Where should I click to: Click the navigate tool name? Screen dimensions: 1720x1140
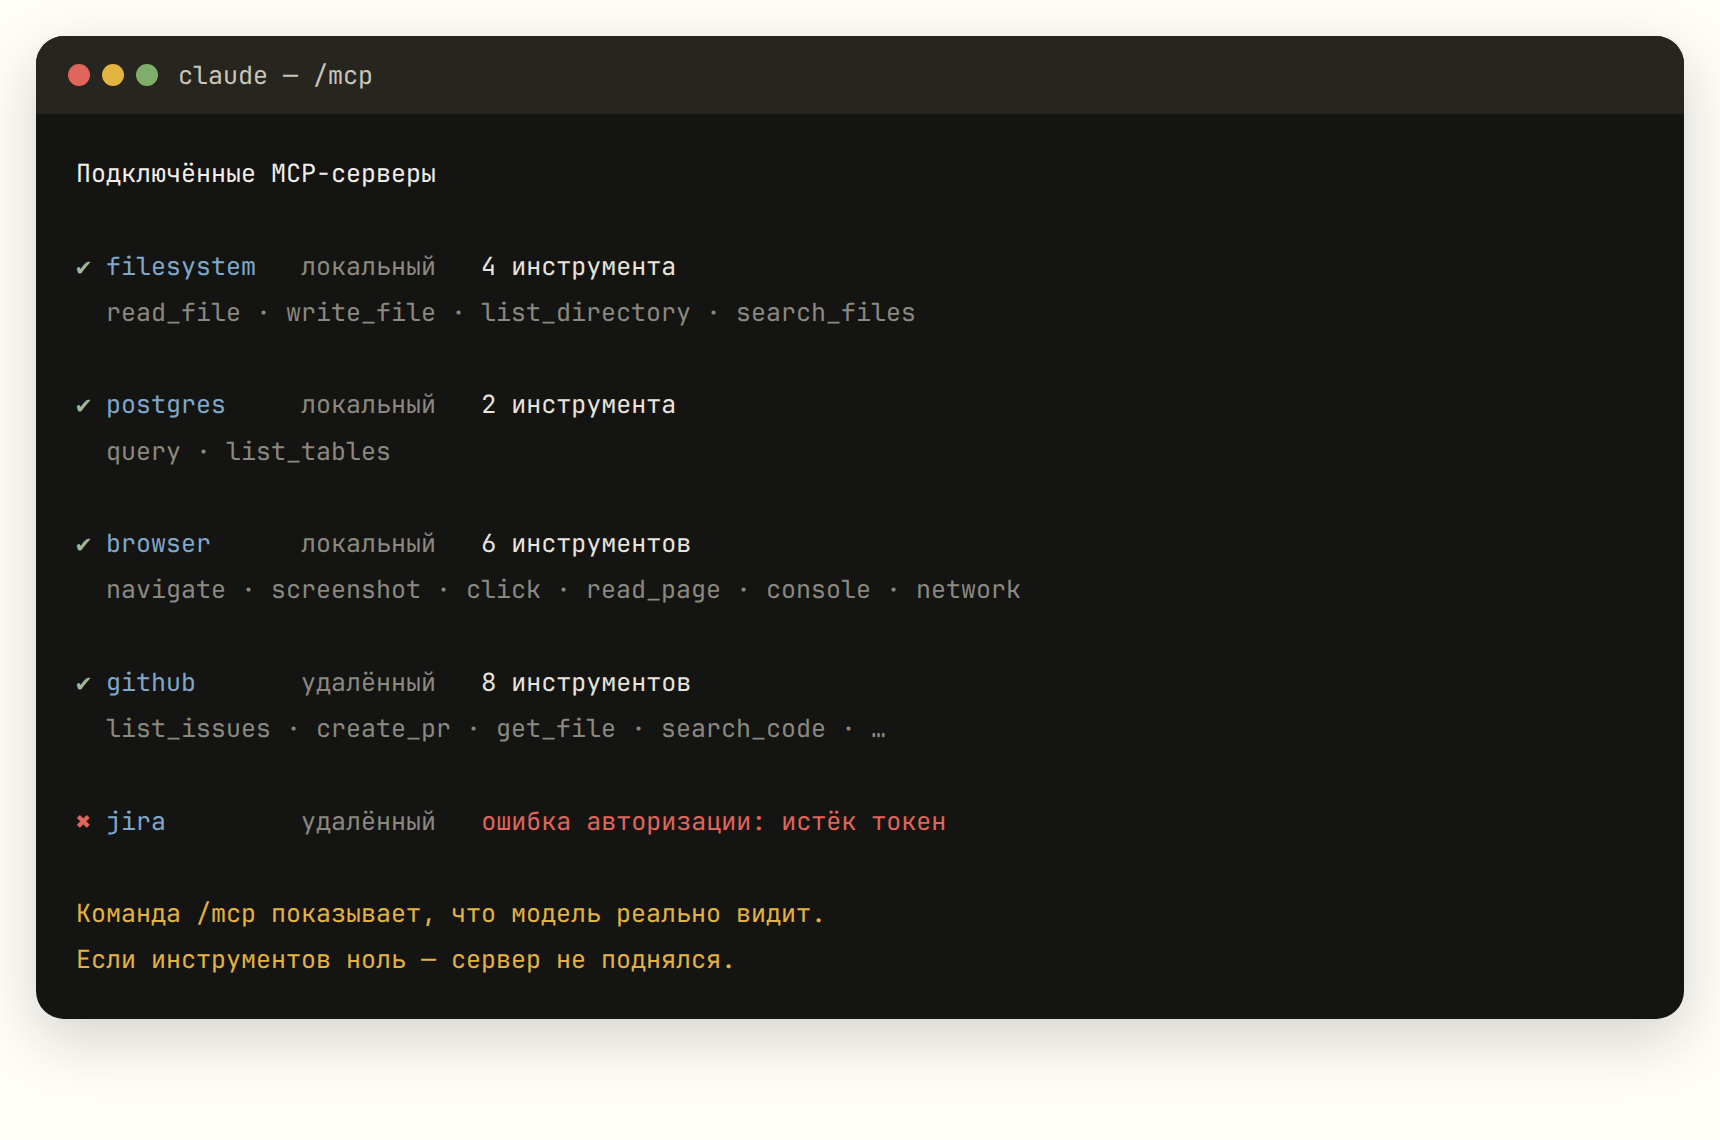point(166,590)
